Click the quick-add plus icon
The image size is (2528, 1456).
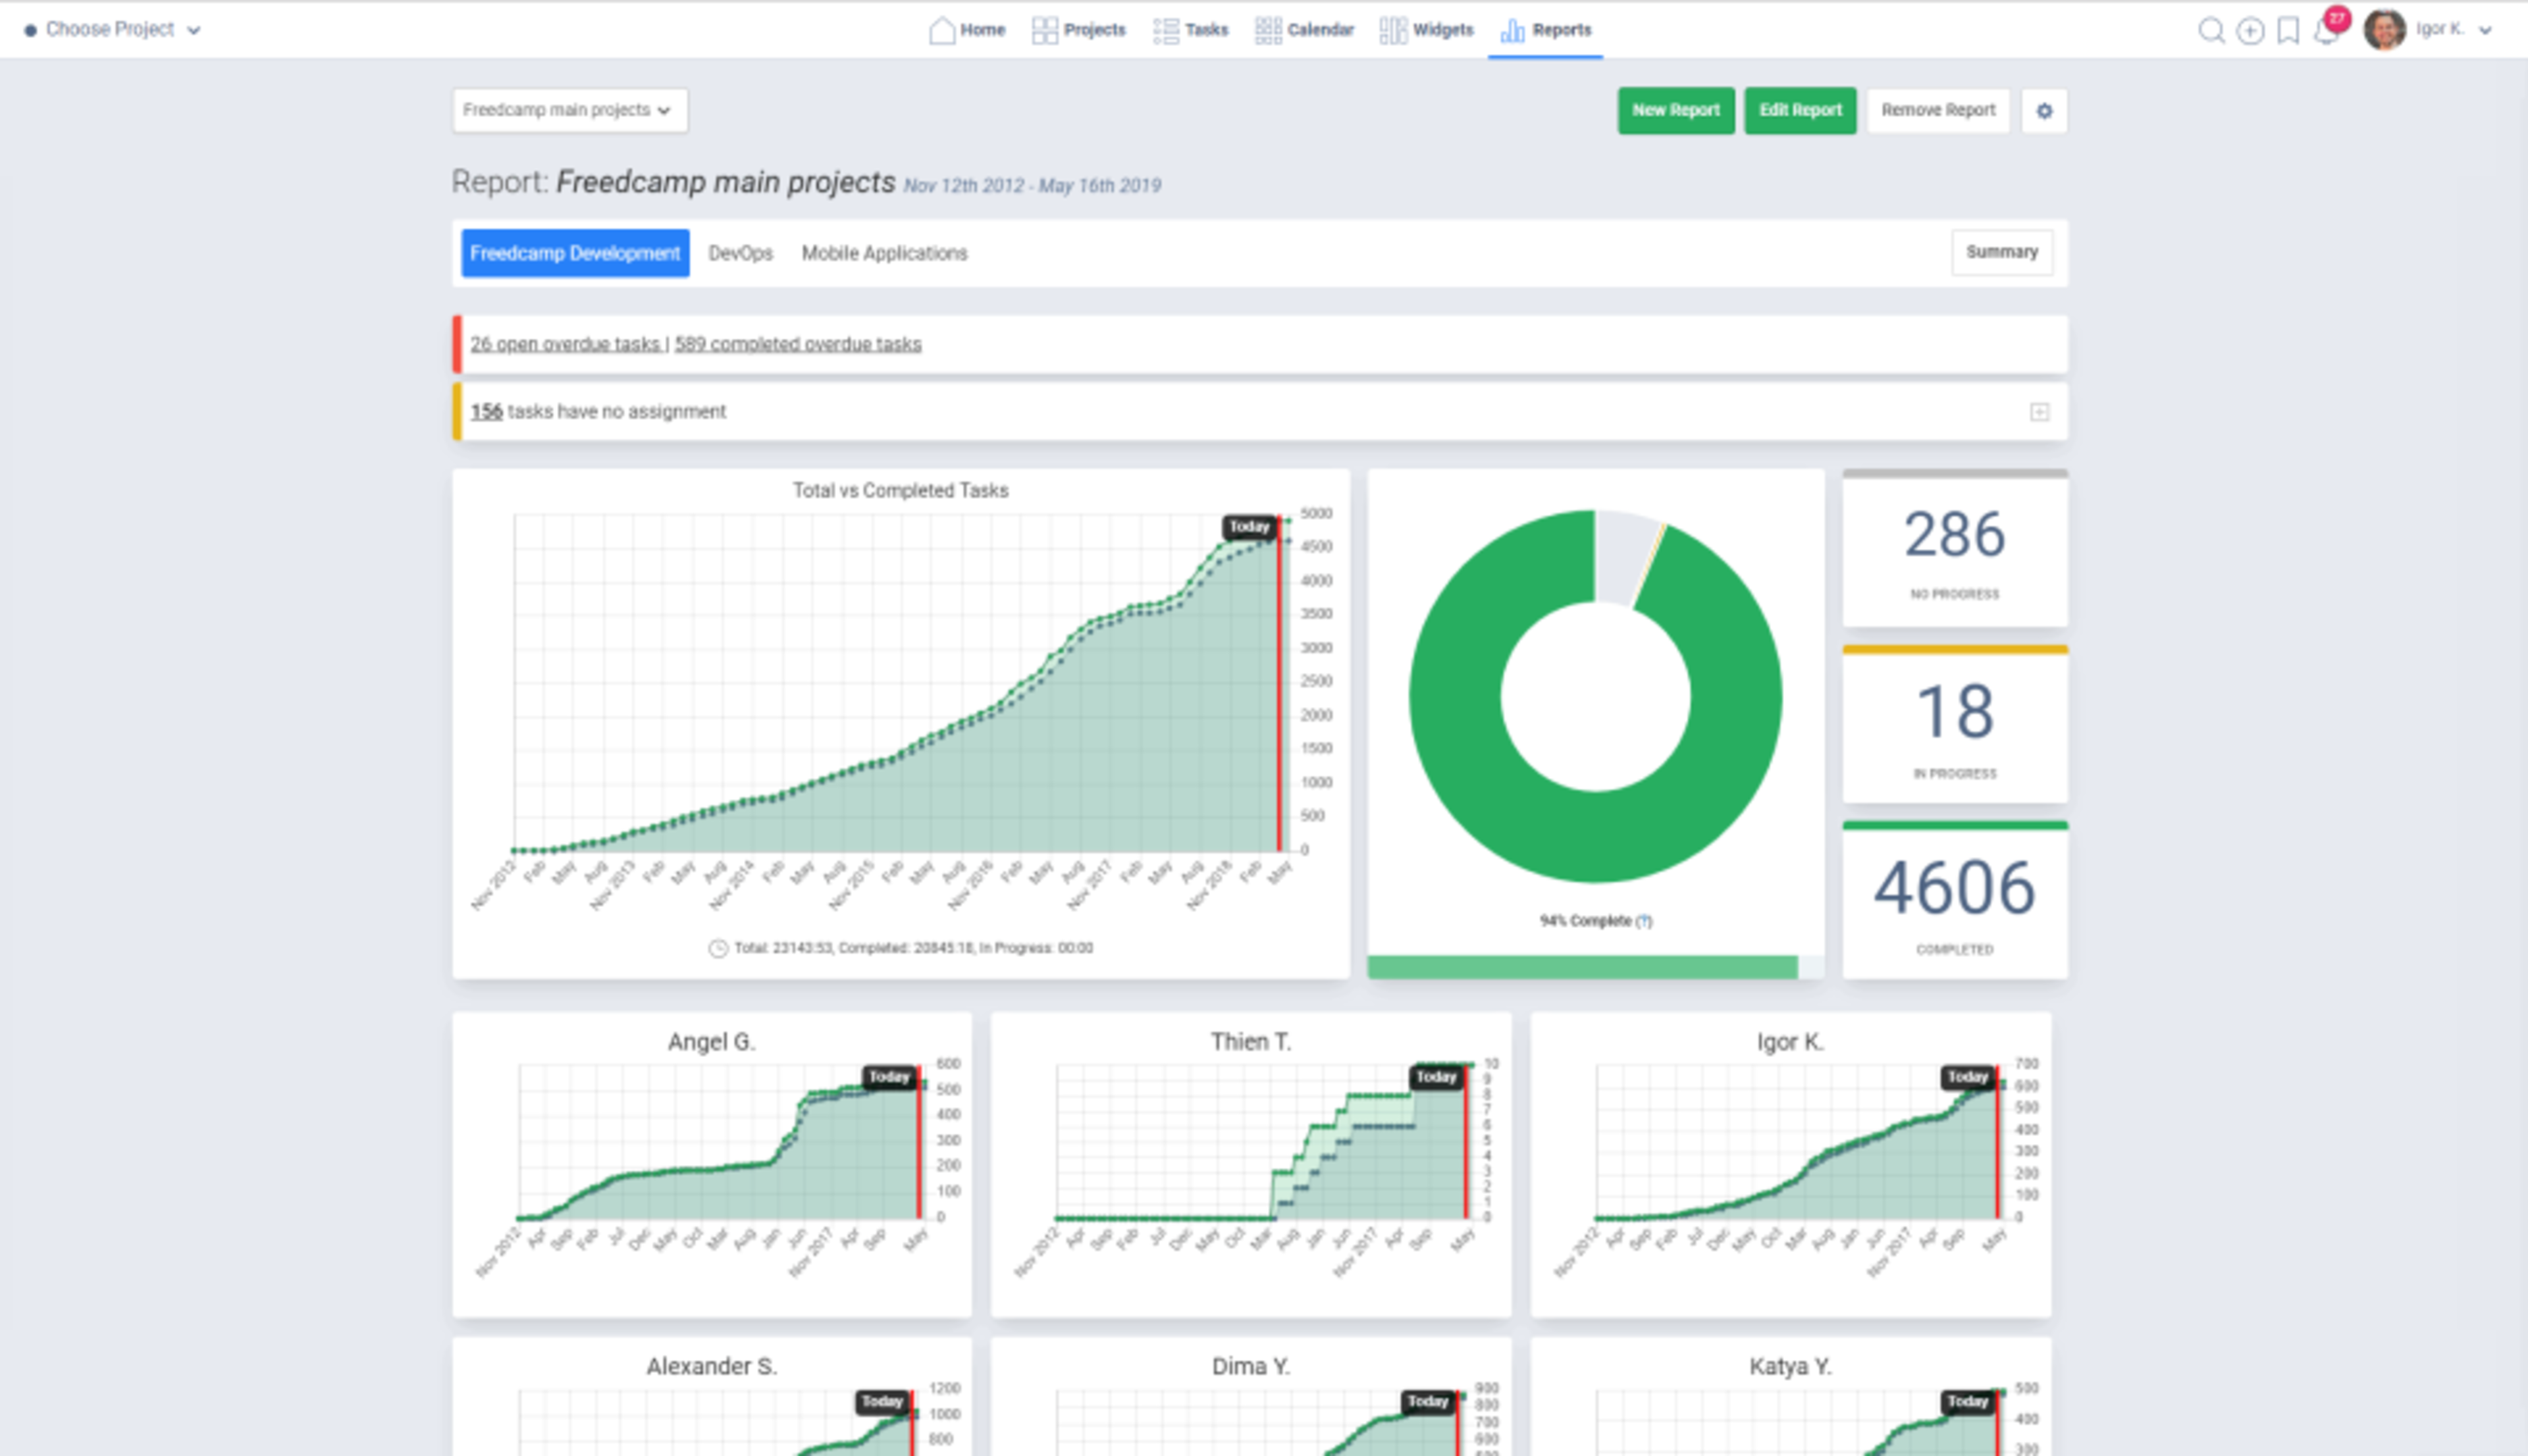click(2250, 31)
